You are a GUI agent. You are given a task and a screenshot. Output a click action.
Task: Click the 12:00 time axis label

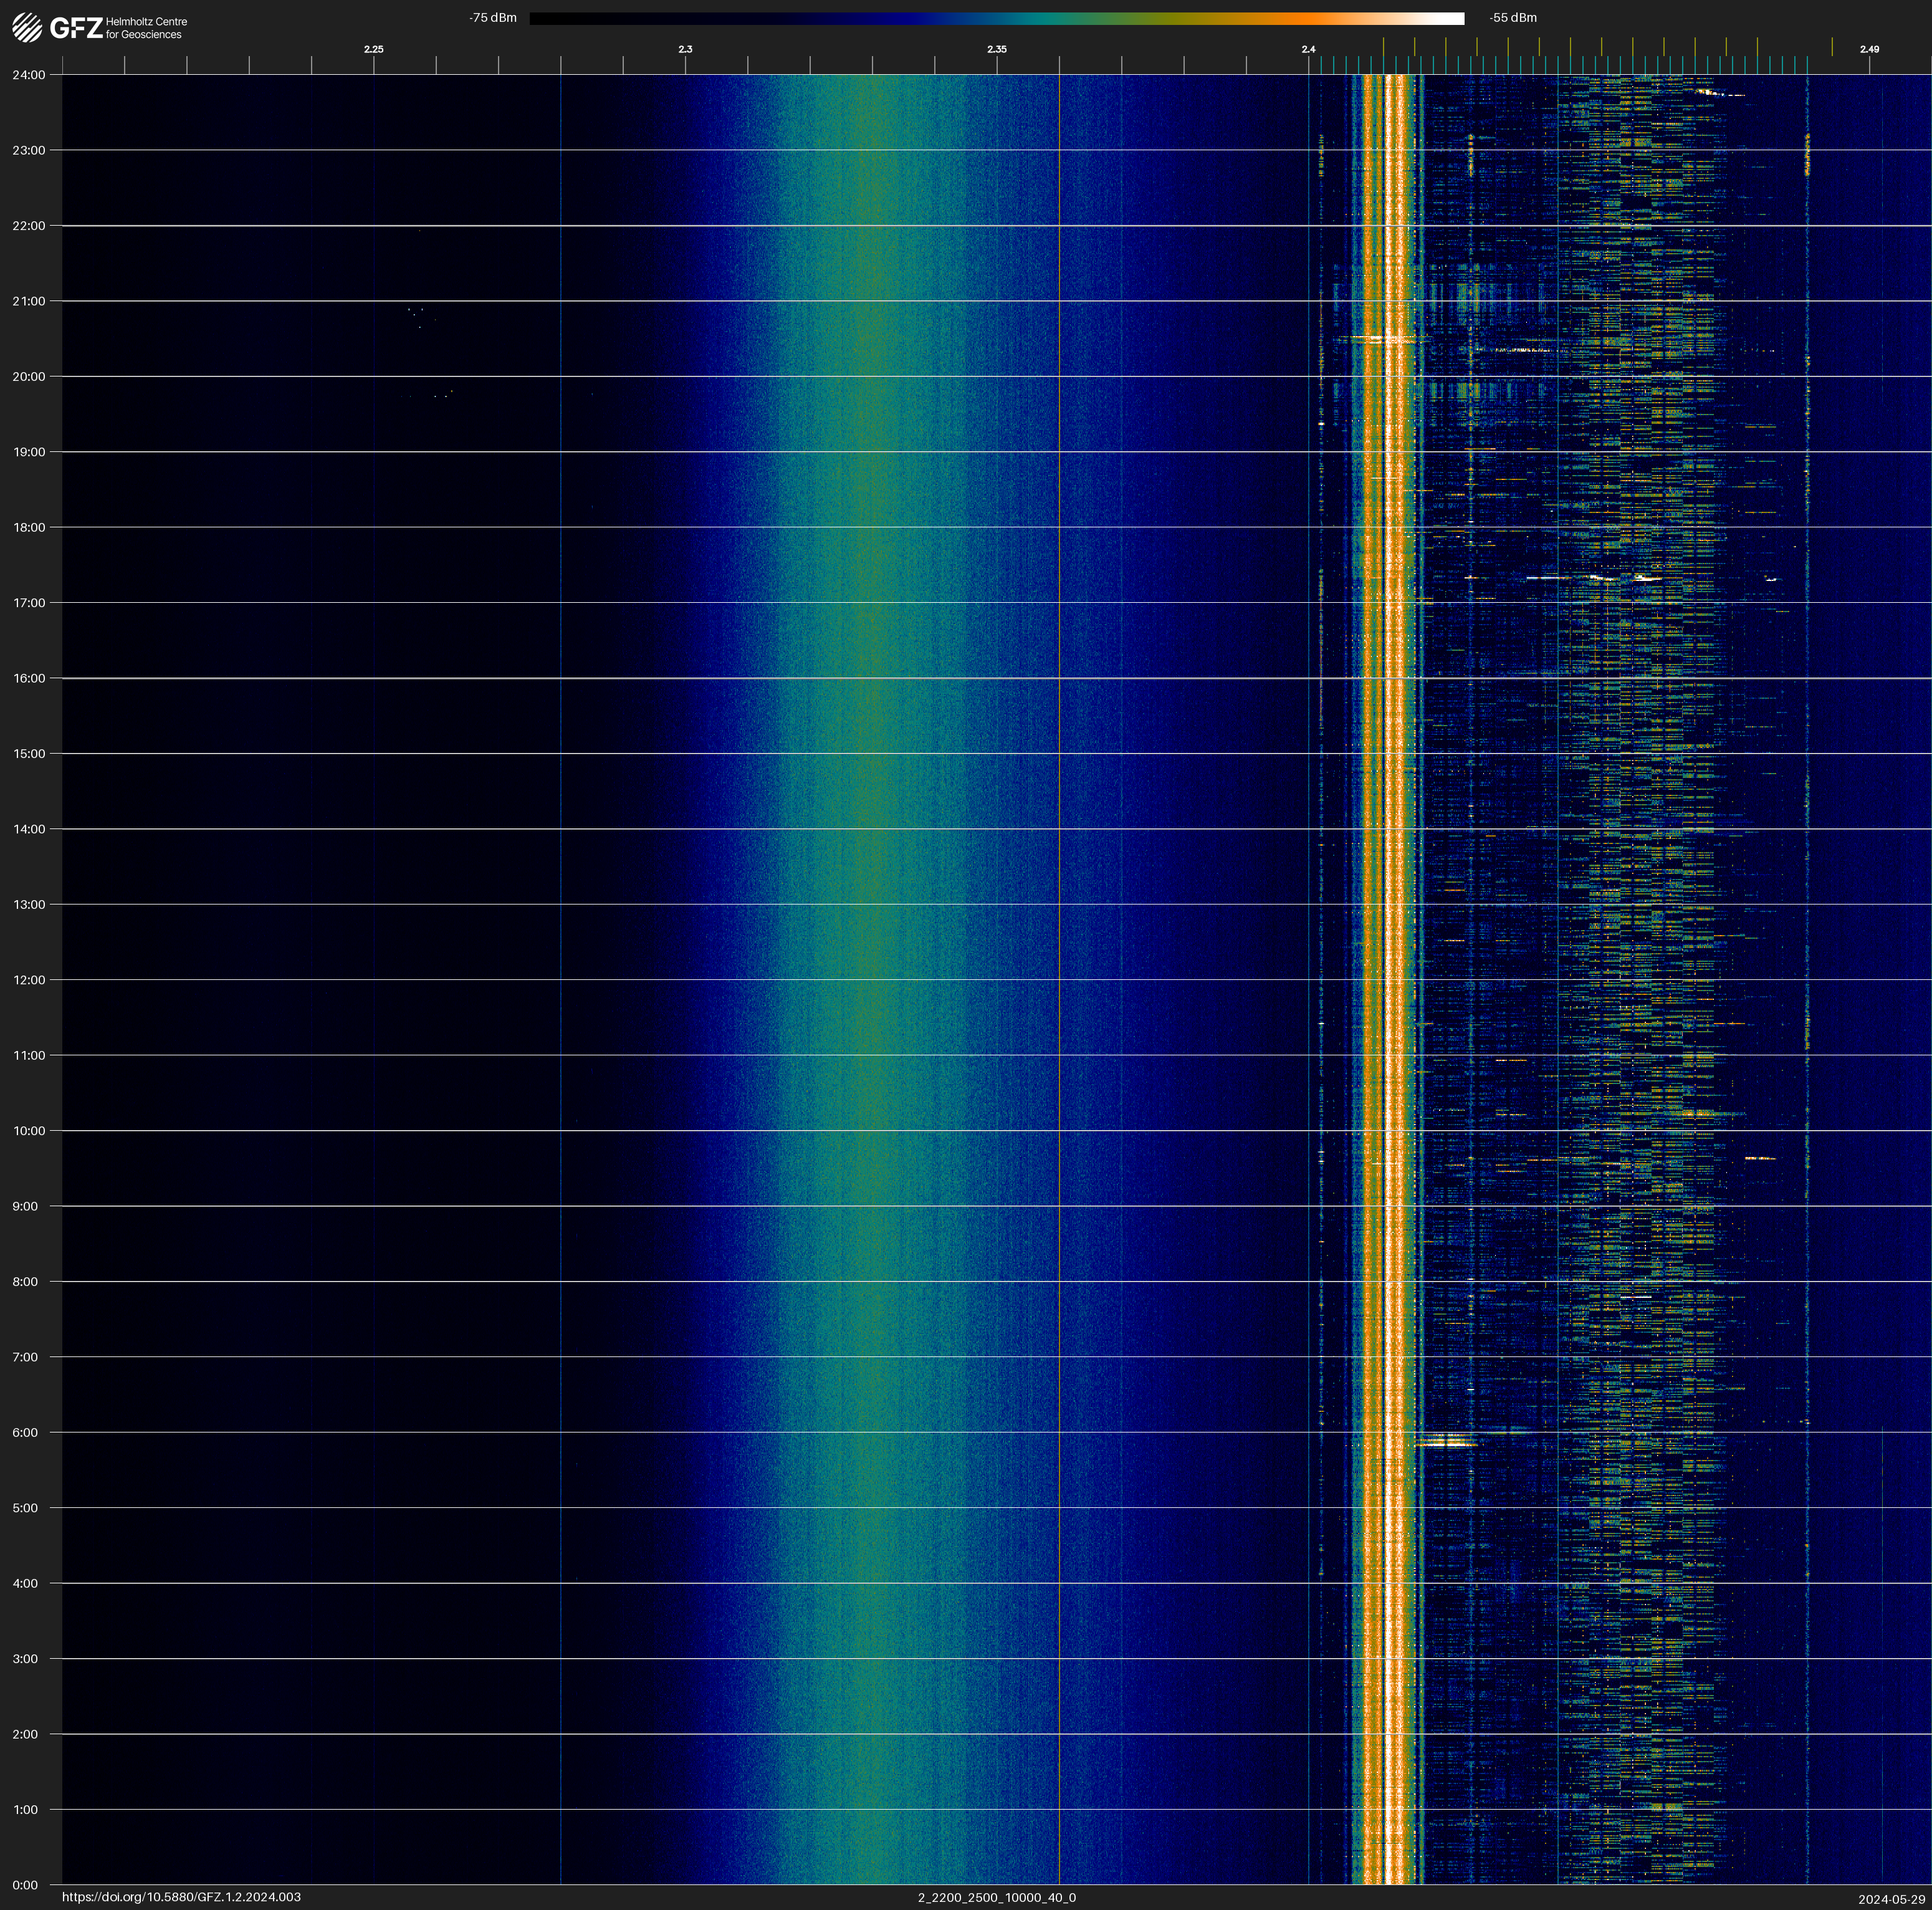click(x=29, y=980)
